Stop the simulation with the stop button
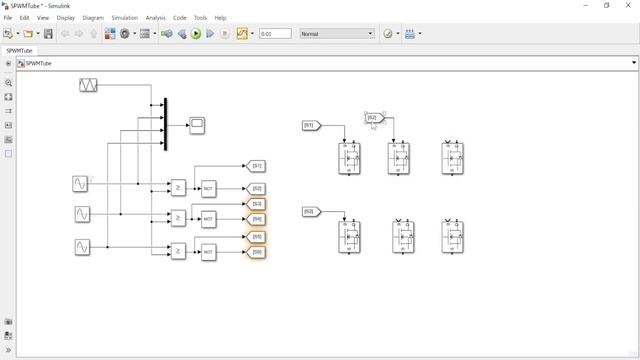Viewport: 640px width, 360px height. coord(224,33)
